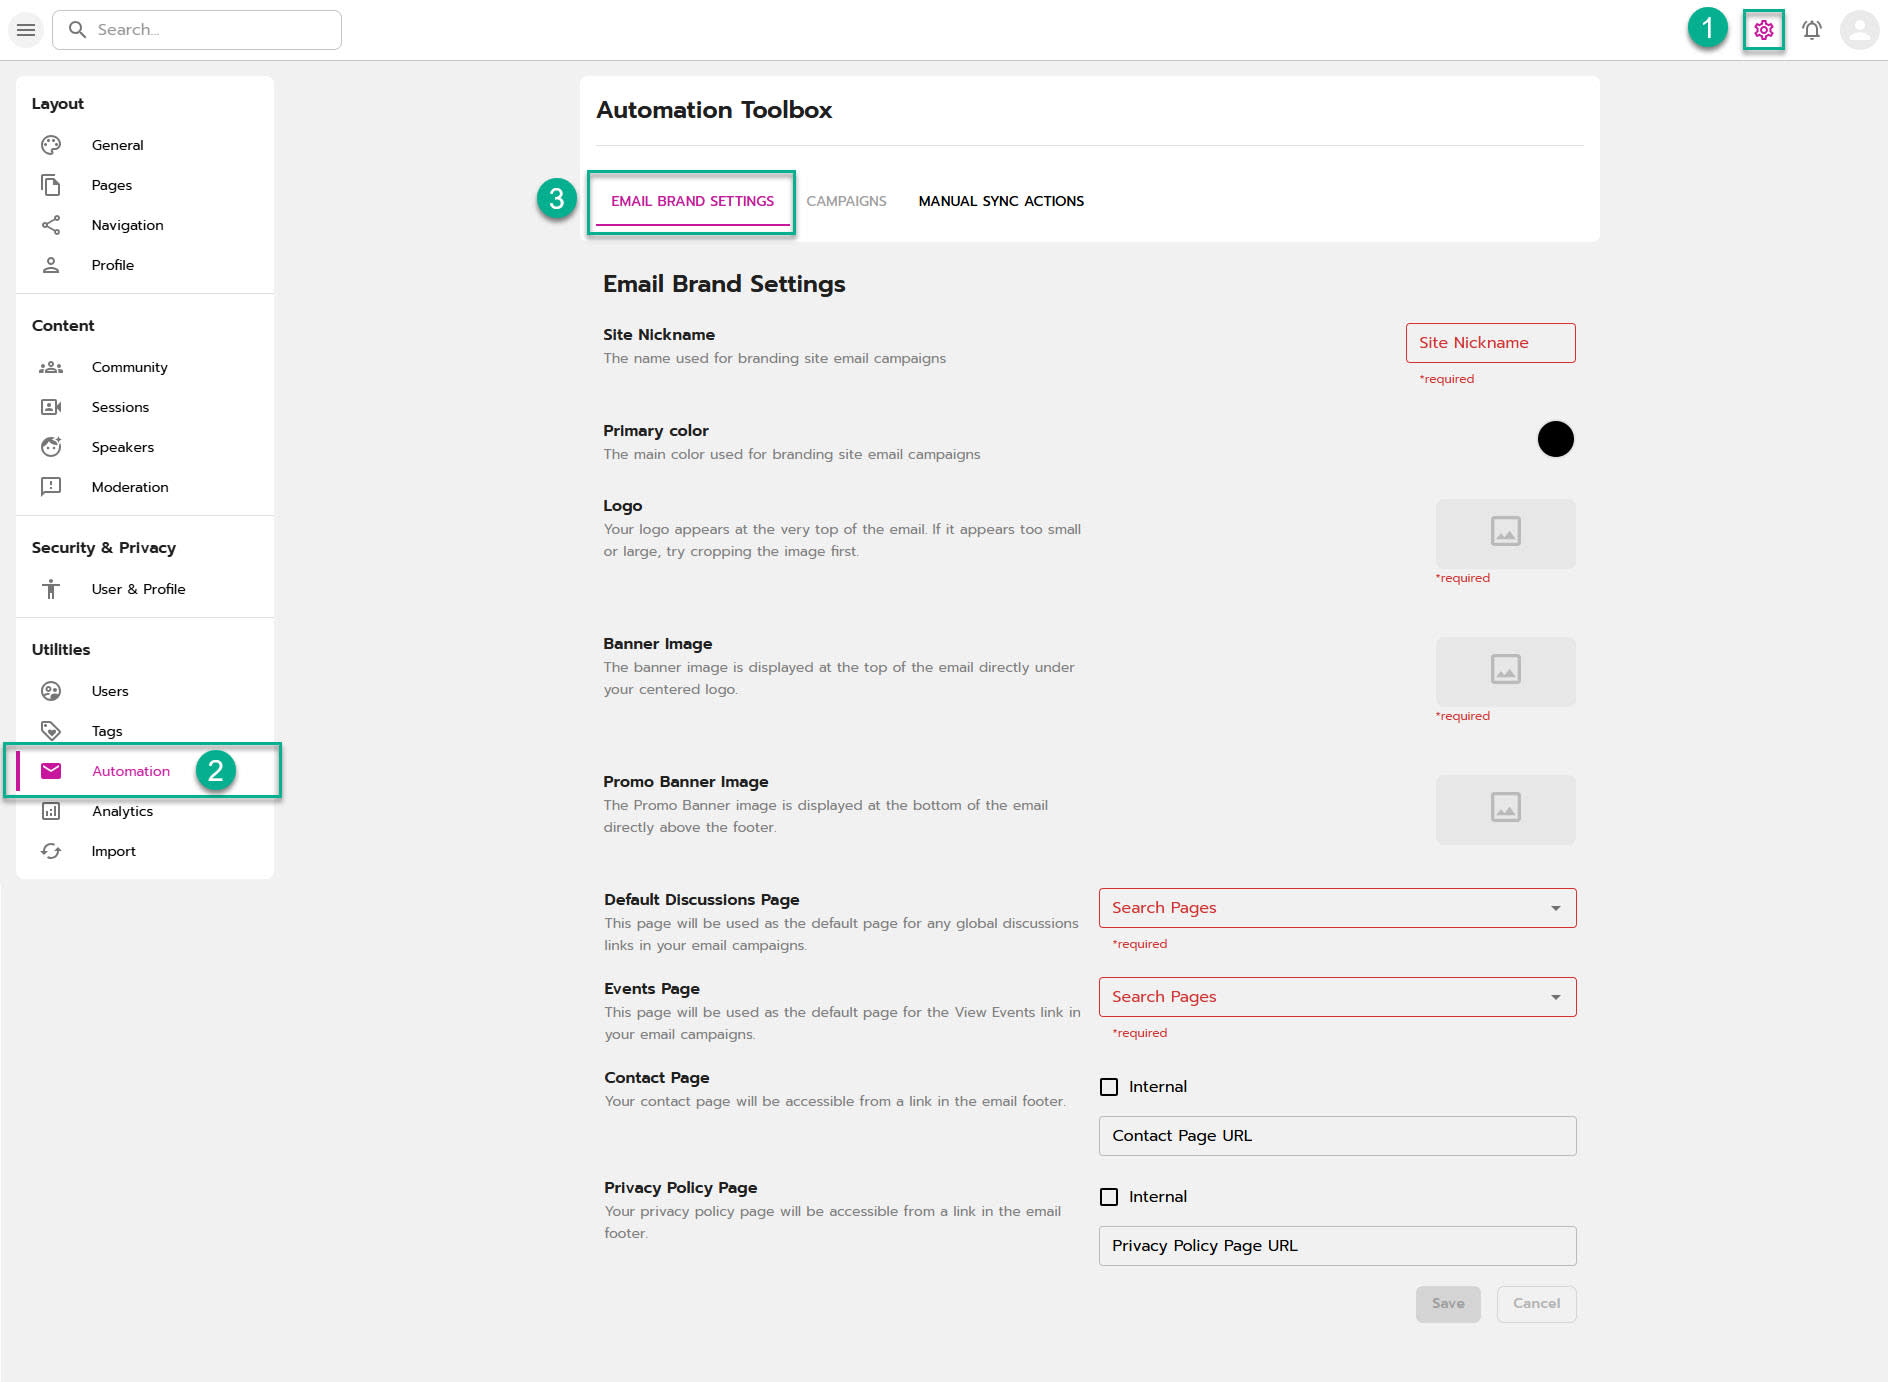Open the settings gear icon
Viewport: 1888px width, 1382px height.
1763,30
